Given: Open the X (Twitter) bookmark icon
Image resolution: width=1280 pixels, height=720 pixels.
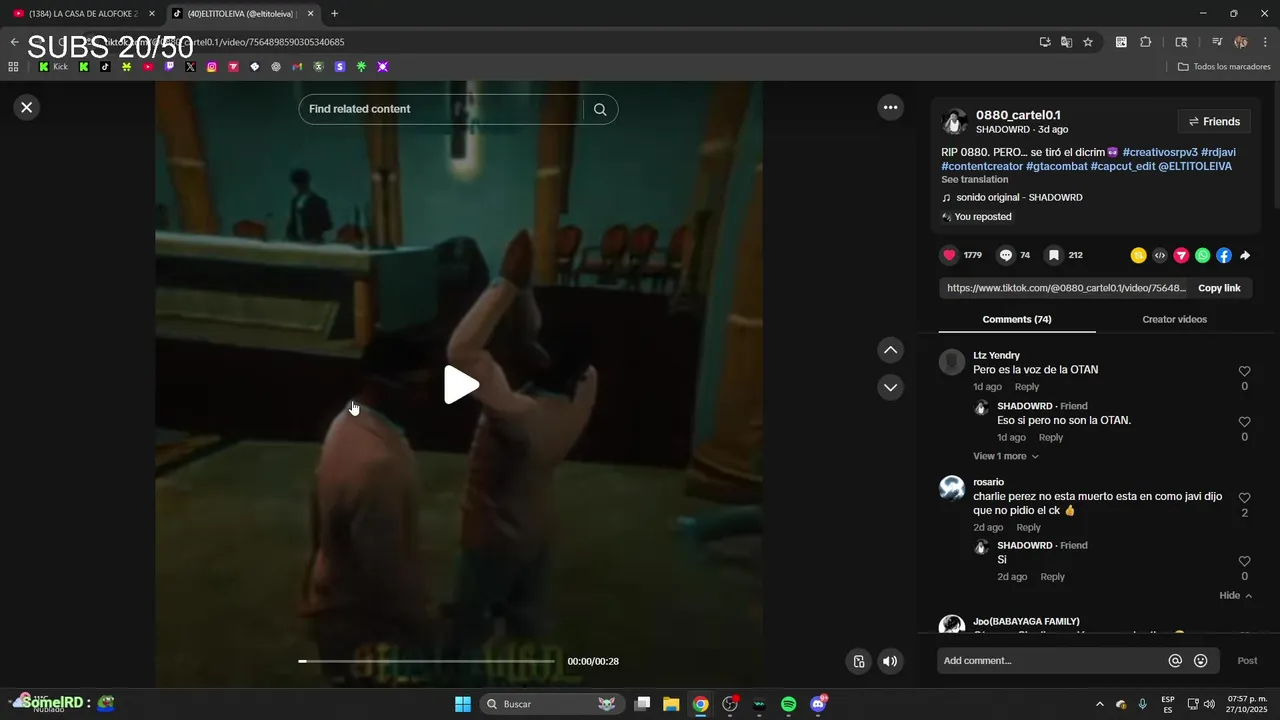Looking at the screenshot, I should 190,67.
